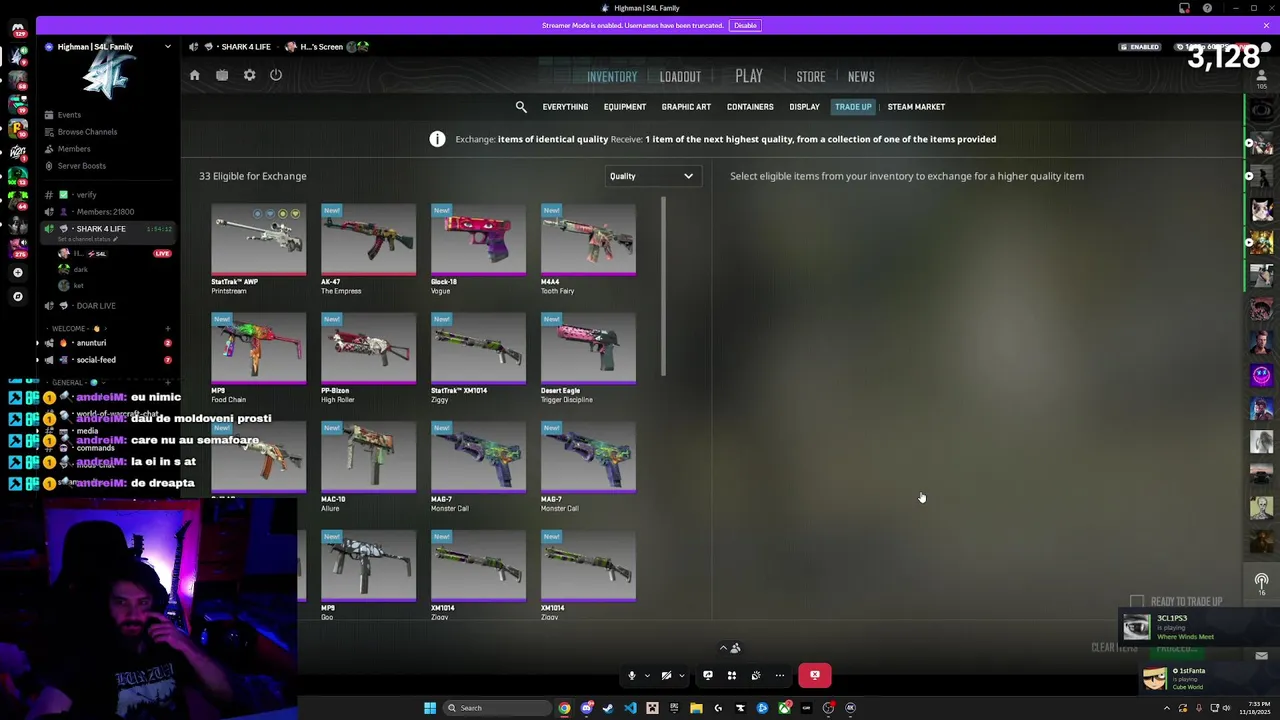This screenshot has height=720, width=1280.
Task: Click the Add a Server plus icon
Action: pyautogui.click(x=17, y=272)
